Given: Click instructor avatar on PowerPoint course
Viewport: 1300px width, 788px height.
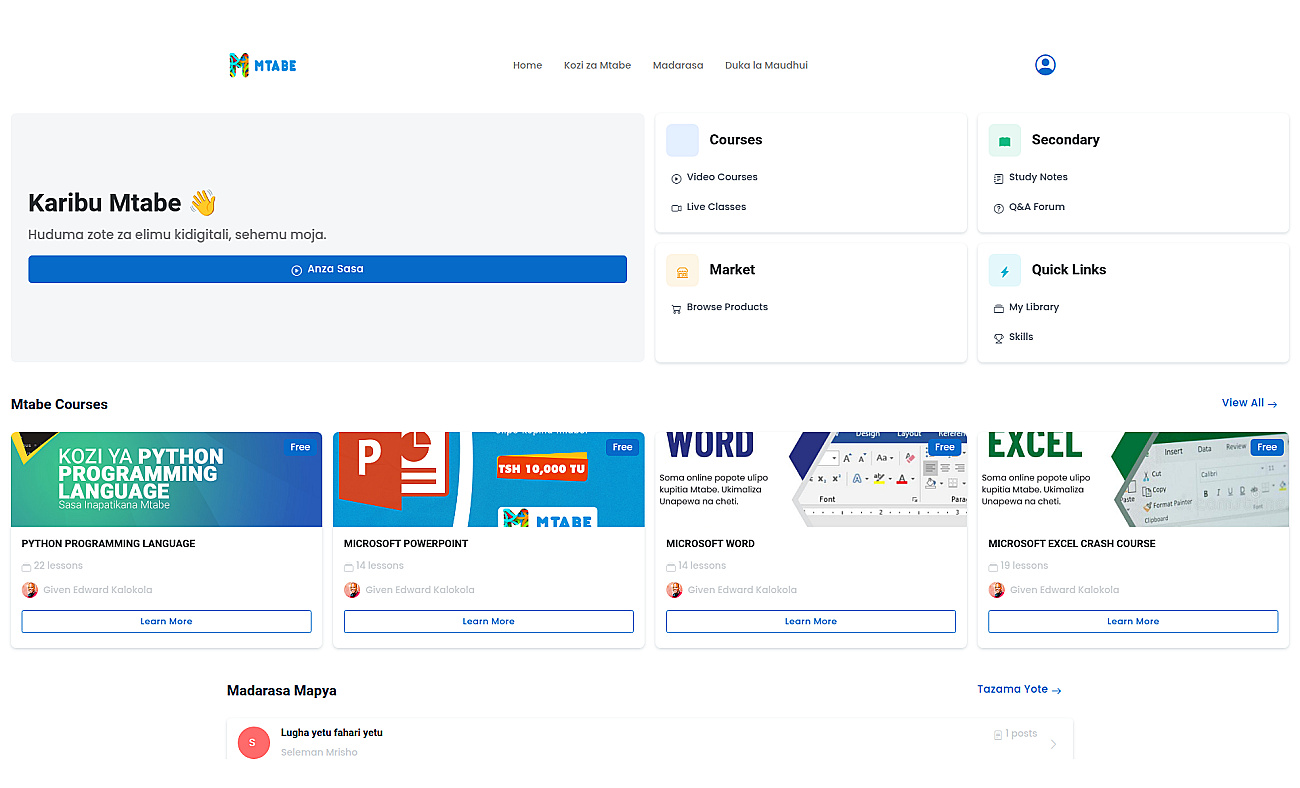Looking at the screenshot, I should [352, 590].
